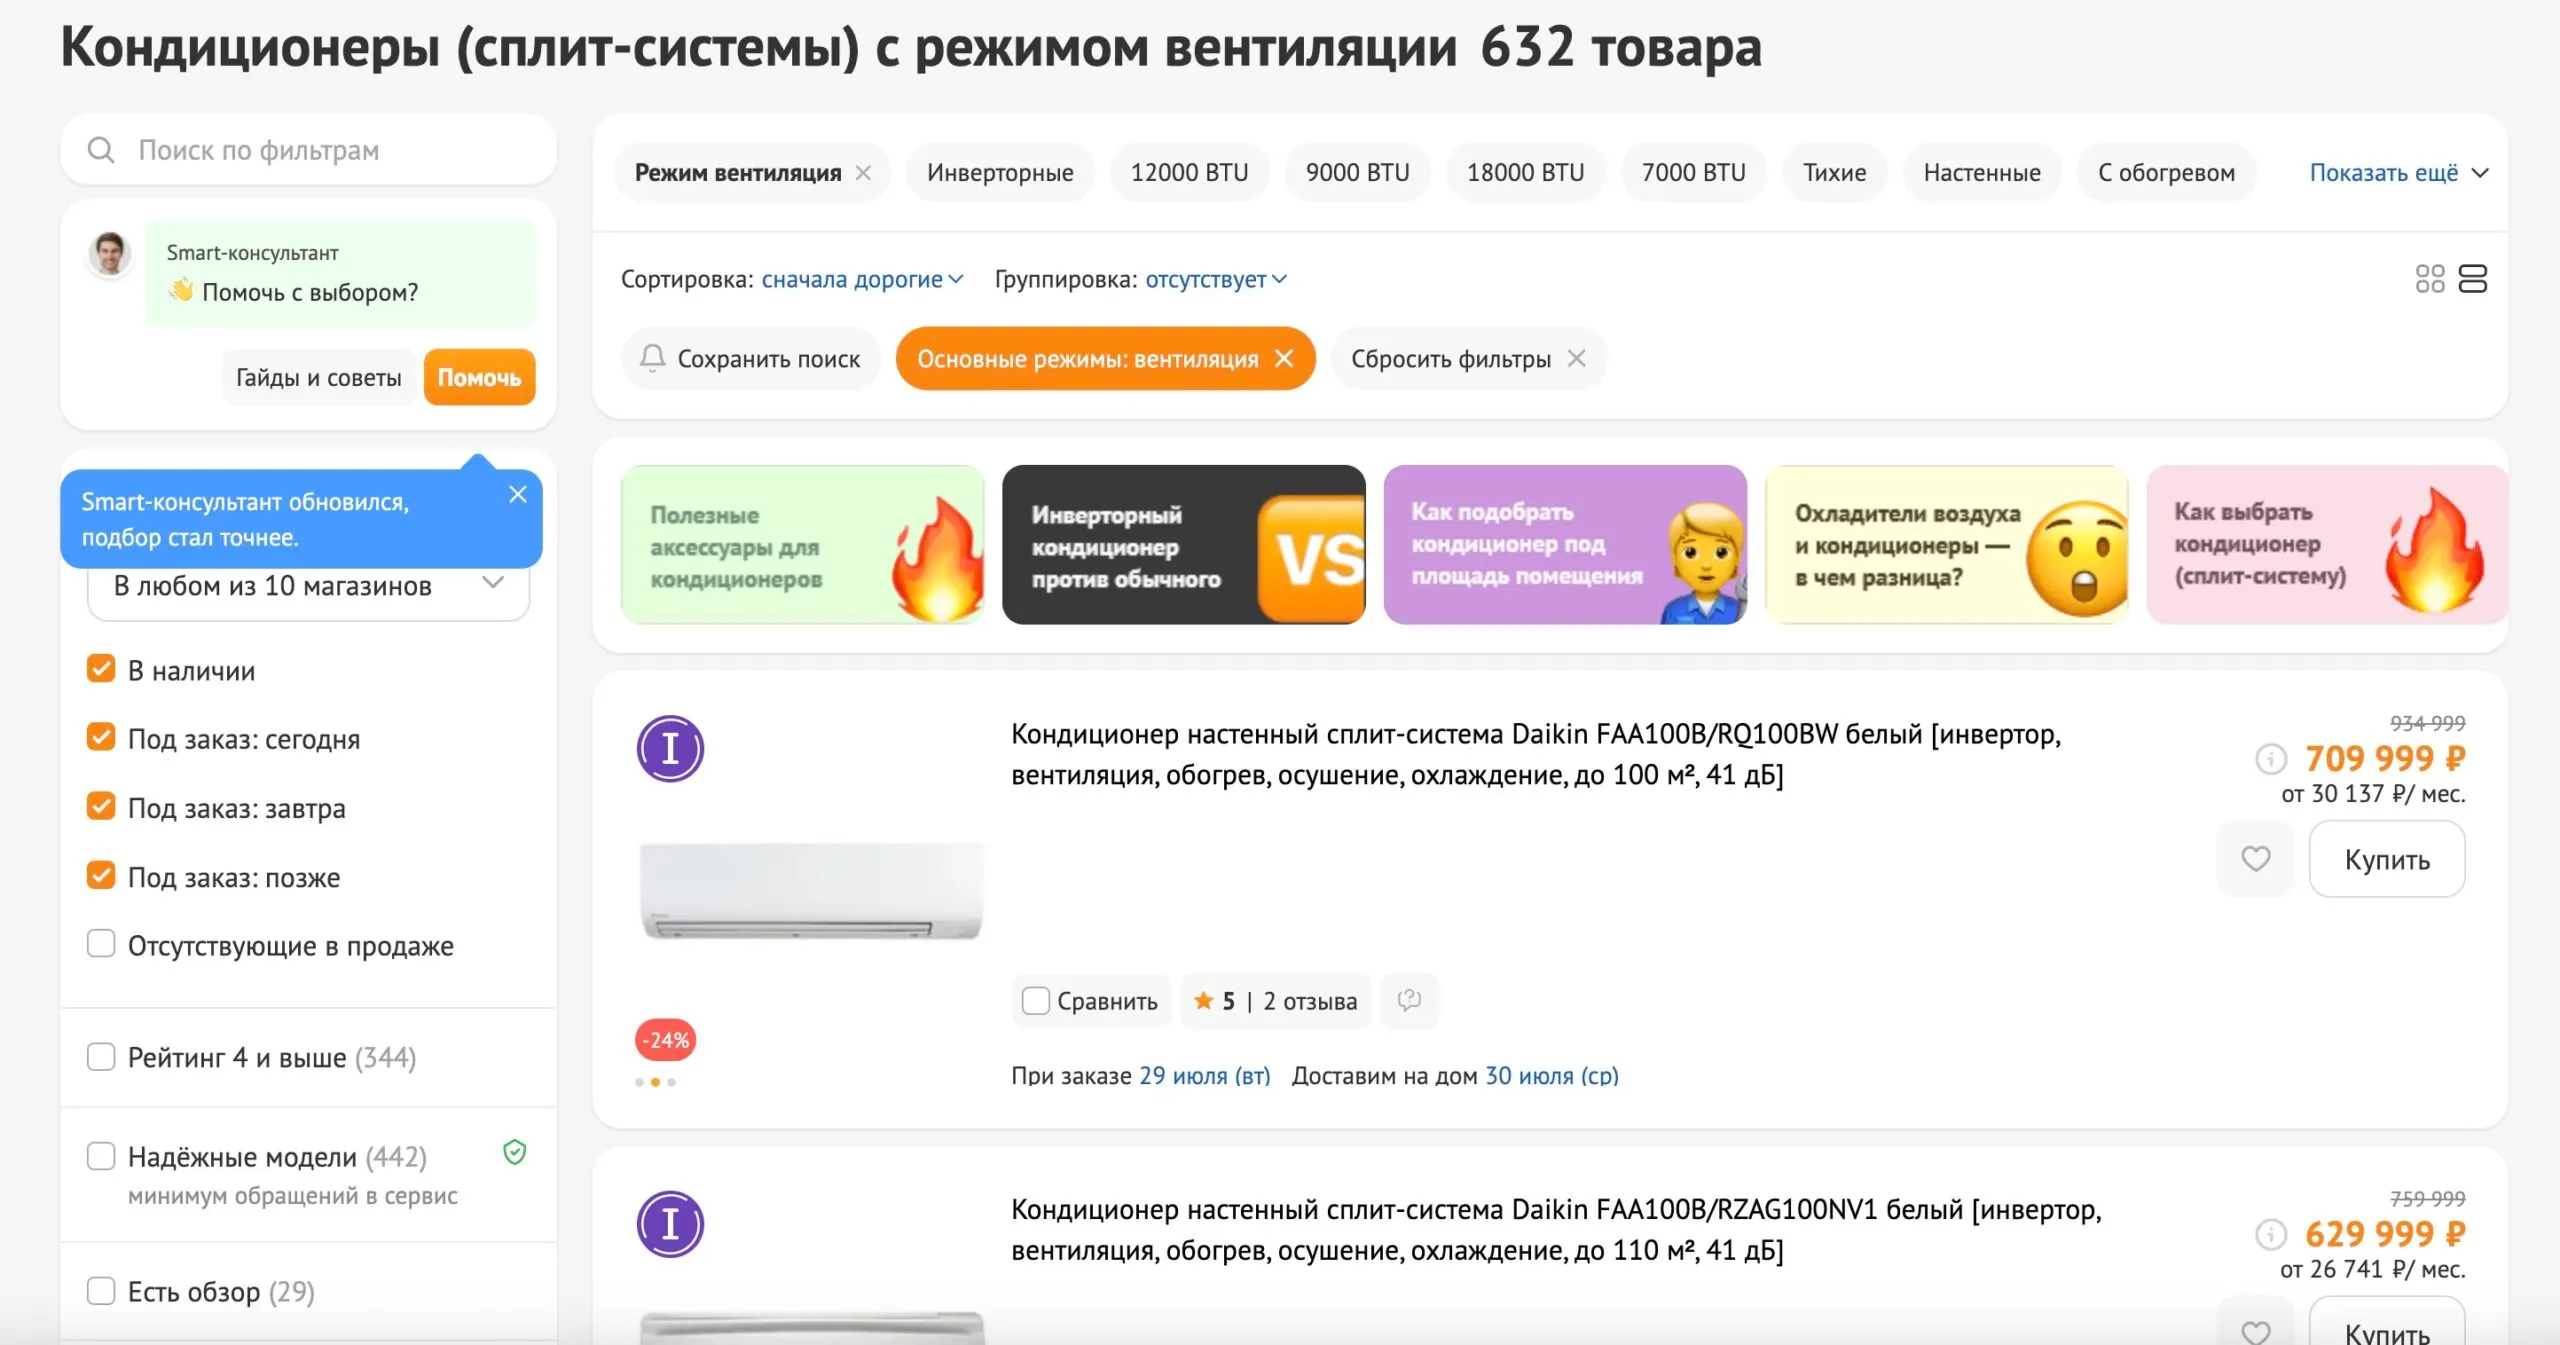Switch to list view layout icon
The width and height of the screenshot is (2560, 1345).
coord(2472,279)
